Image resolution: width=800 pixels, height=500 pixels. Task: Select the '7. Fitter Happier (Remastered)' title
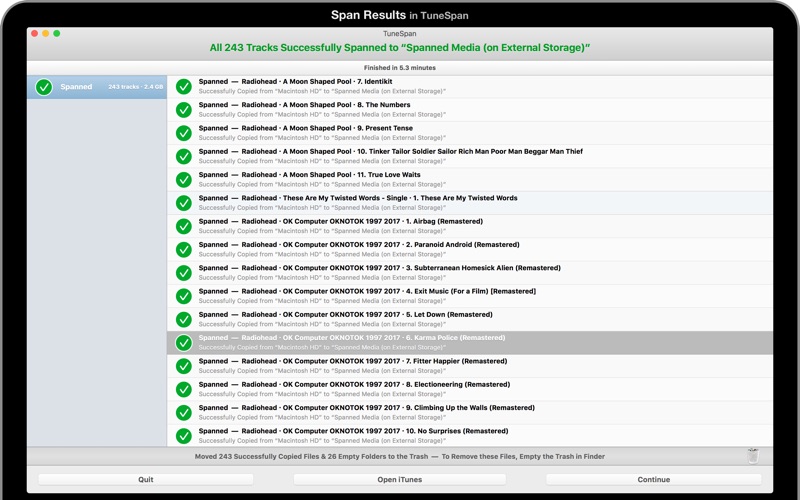pyautogui.click(x=457, y=361)
